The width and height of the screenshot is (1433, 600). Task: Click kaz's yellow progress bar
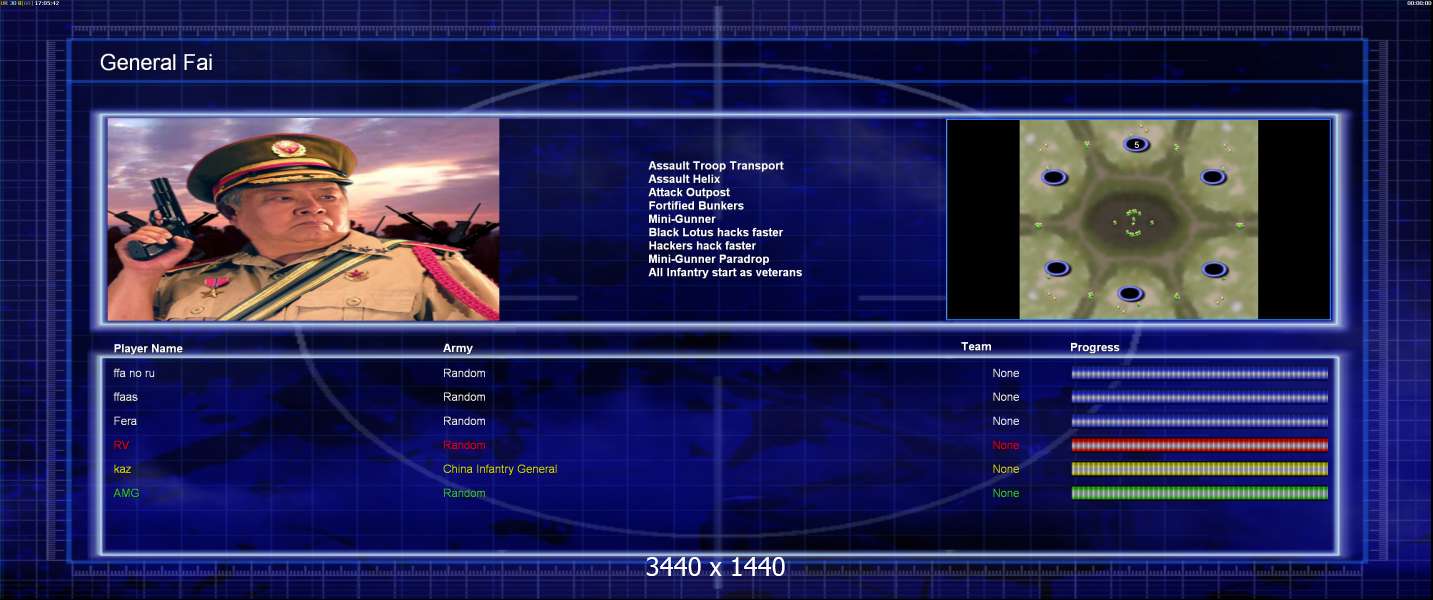tap(1200, 469)
